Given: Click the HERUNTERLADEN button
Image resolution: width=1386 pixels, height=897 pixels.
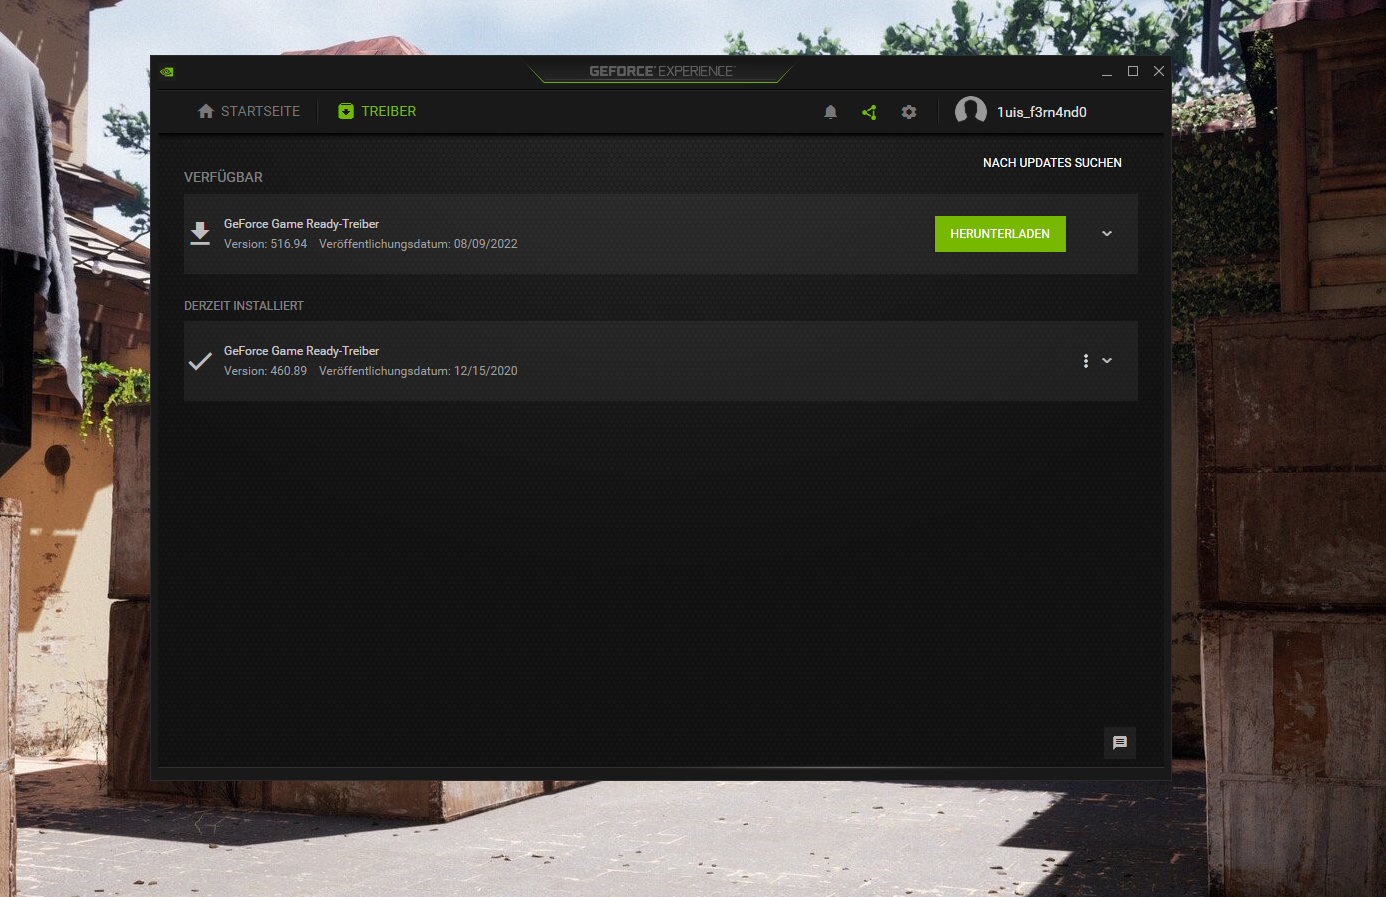Looking at the screenshot, I should 1000,234.
